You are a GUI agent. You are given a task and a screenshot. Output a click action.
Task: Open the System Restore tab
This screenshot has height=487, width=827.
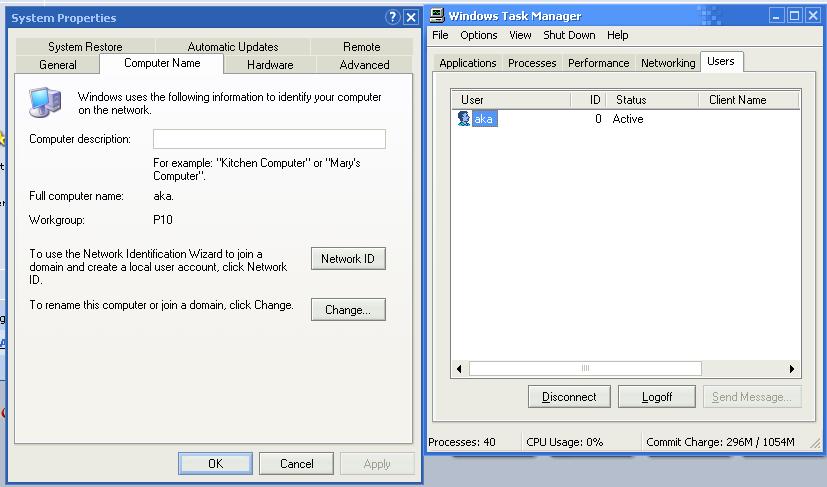(x=85, y=46)
